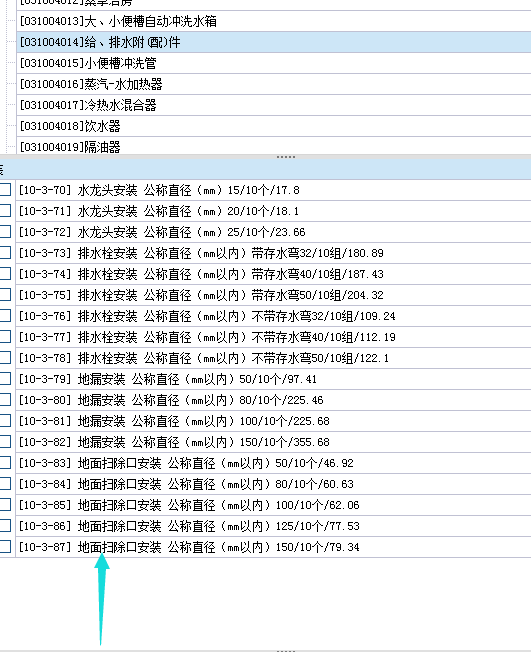Viewport: 531px width, 652px height.
Task: Tick the checkbox for item 10-3-80
Action: [5, 400]
